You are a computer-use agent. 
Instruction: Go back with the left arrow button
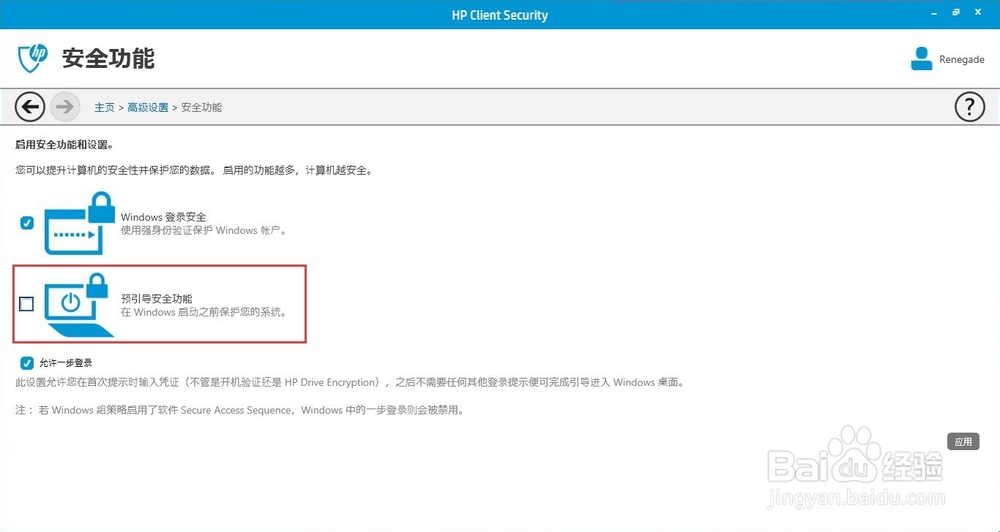[x=30, y=107]
